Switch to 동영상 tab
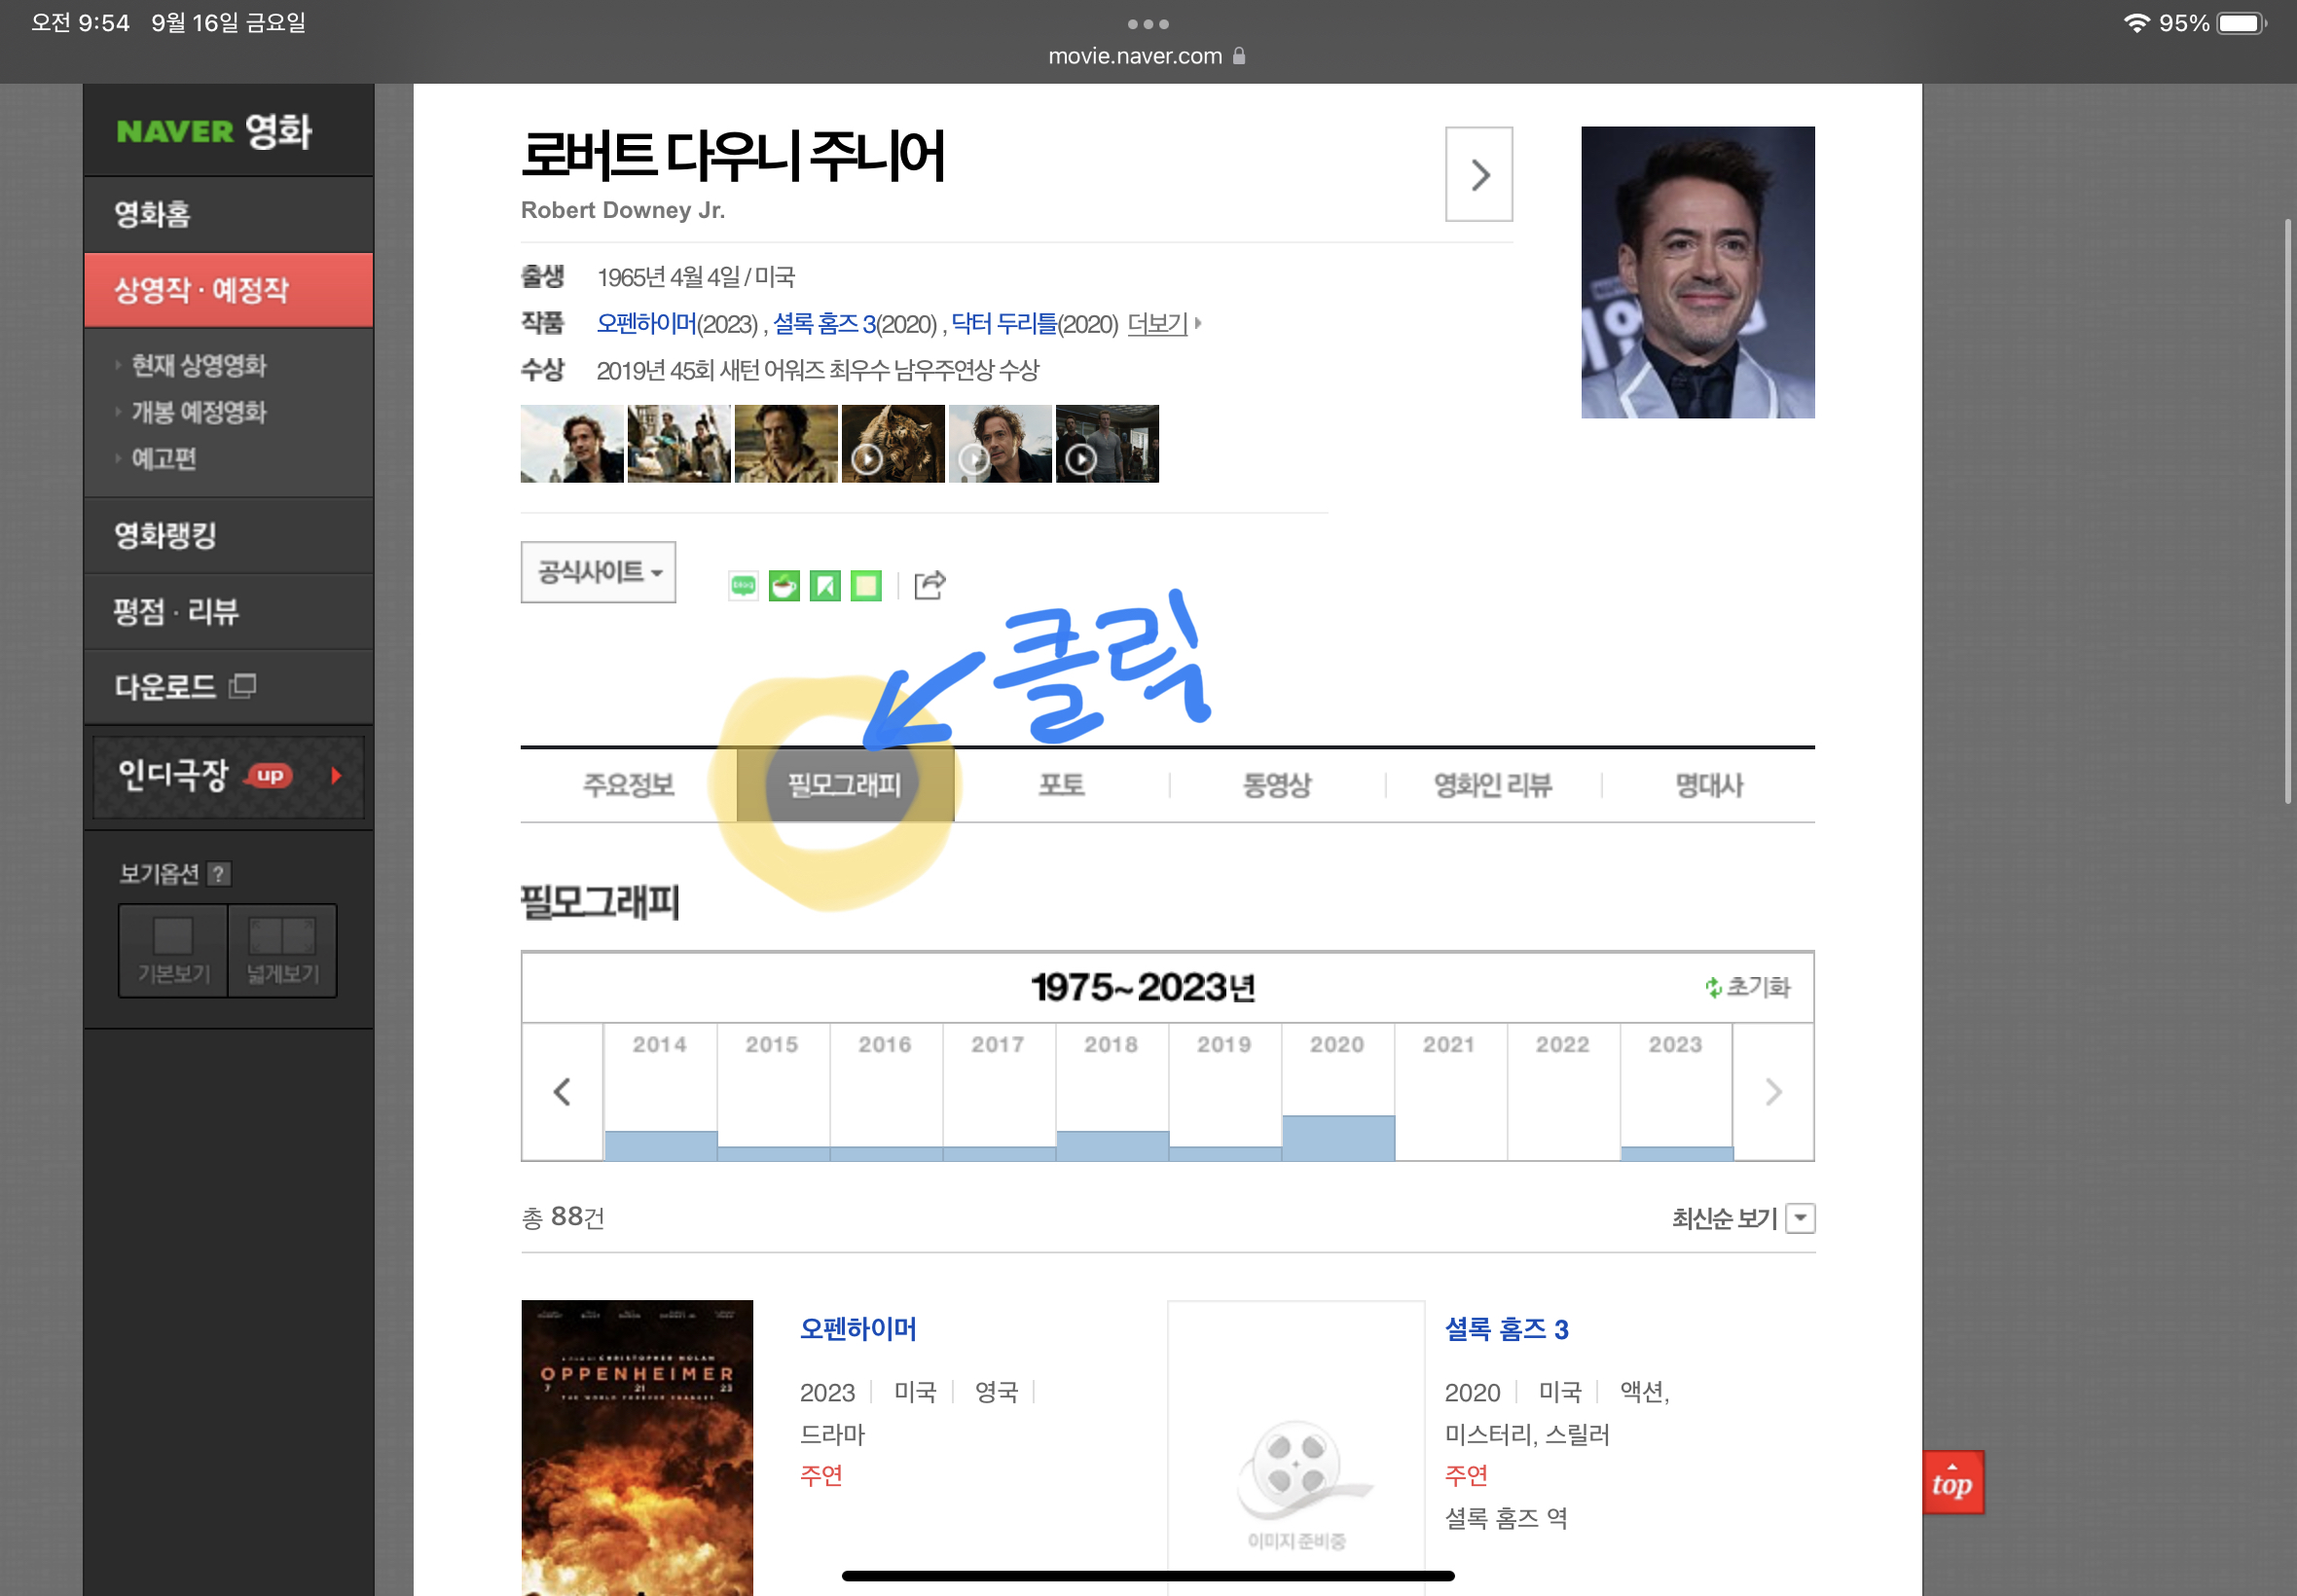Viewport: 2297px width, 1596px height. 1277,785
